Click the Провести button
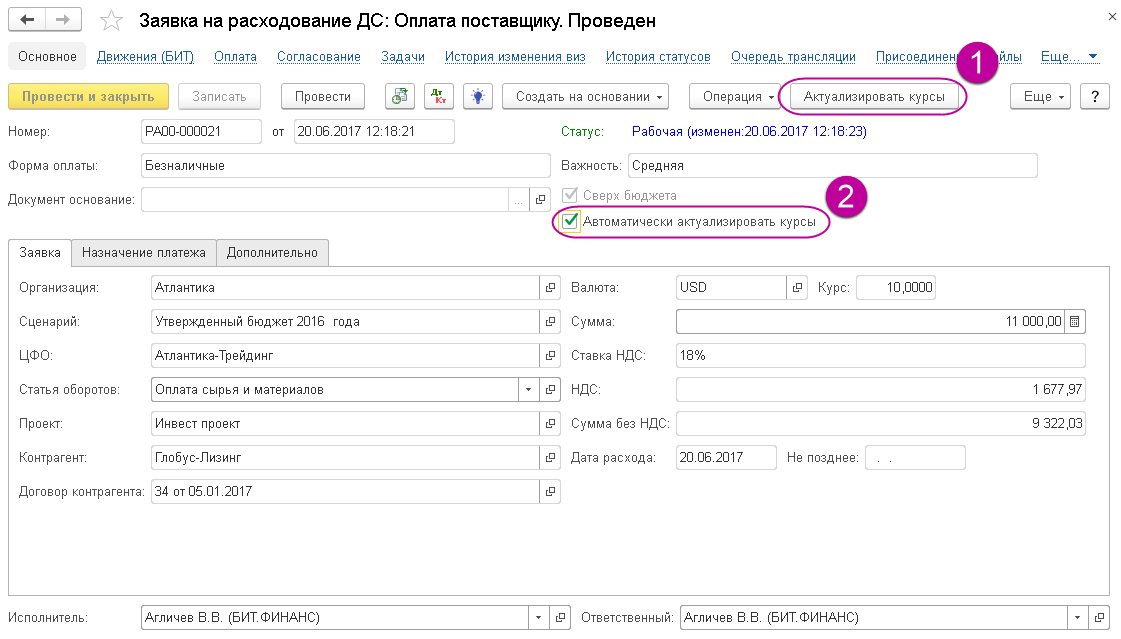 [x=322, y=96]
